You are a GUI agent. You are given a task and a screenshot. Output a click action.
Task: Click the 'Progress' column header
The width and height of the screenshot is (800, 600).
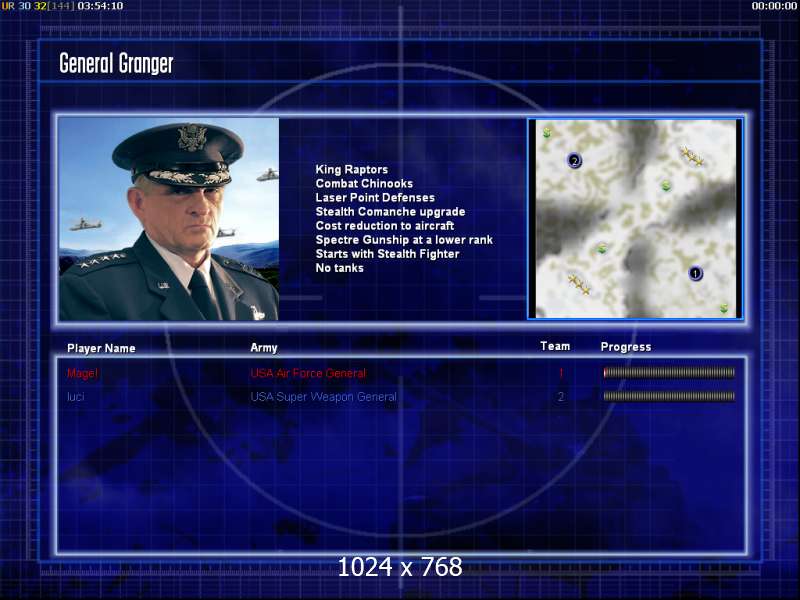(x=626, y=347)
